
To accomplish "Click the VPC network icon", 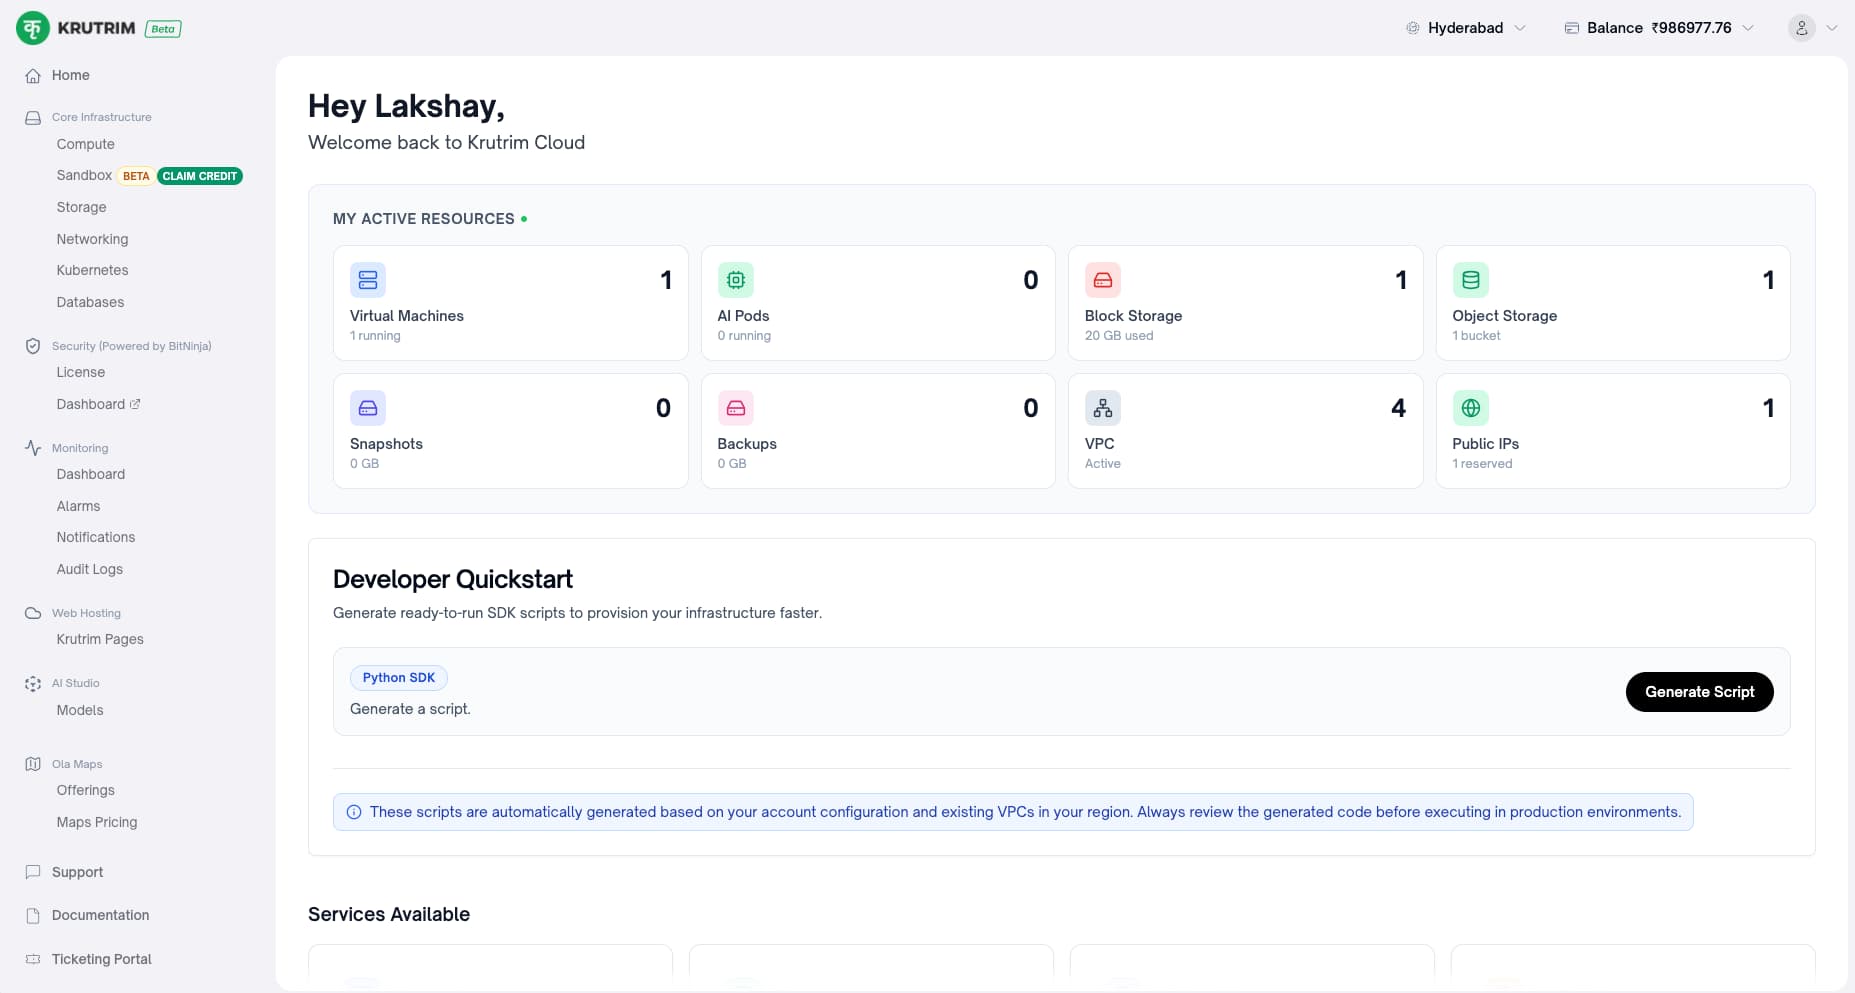I will (x=1103, y=408).
